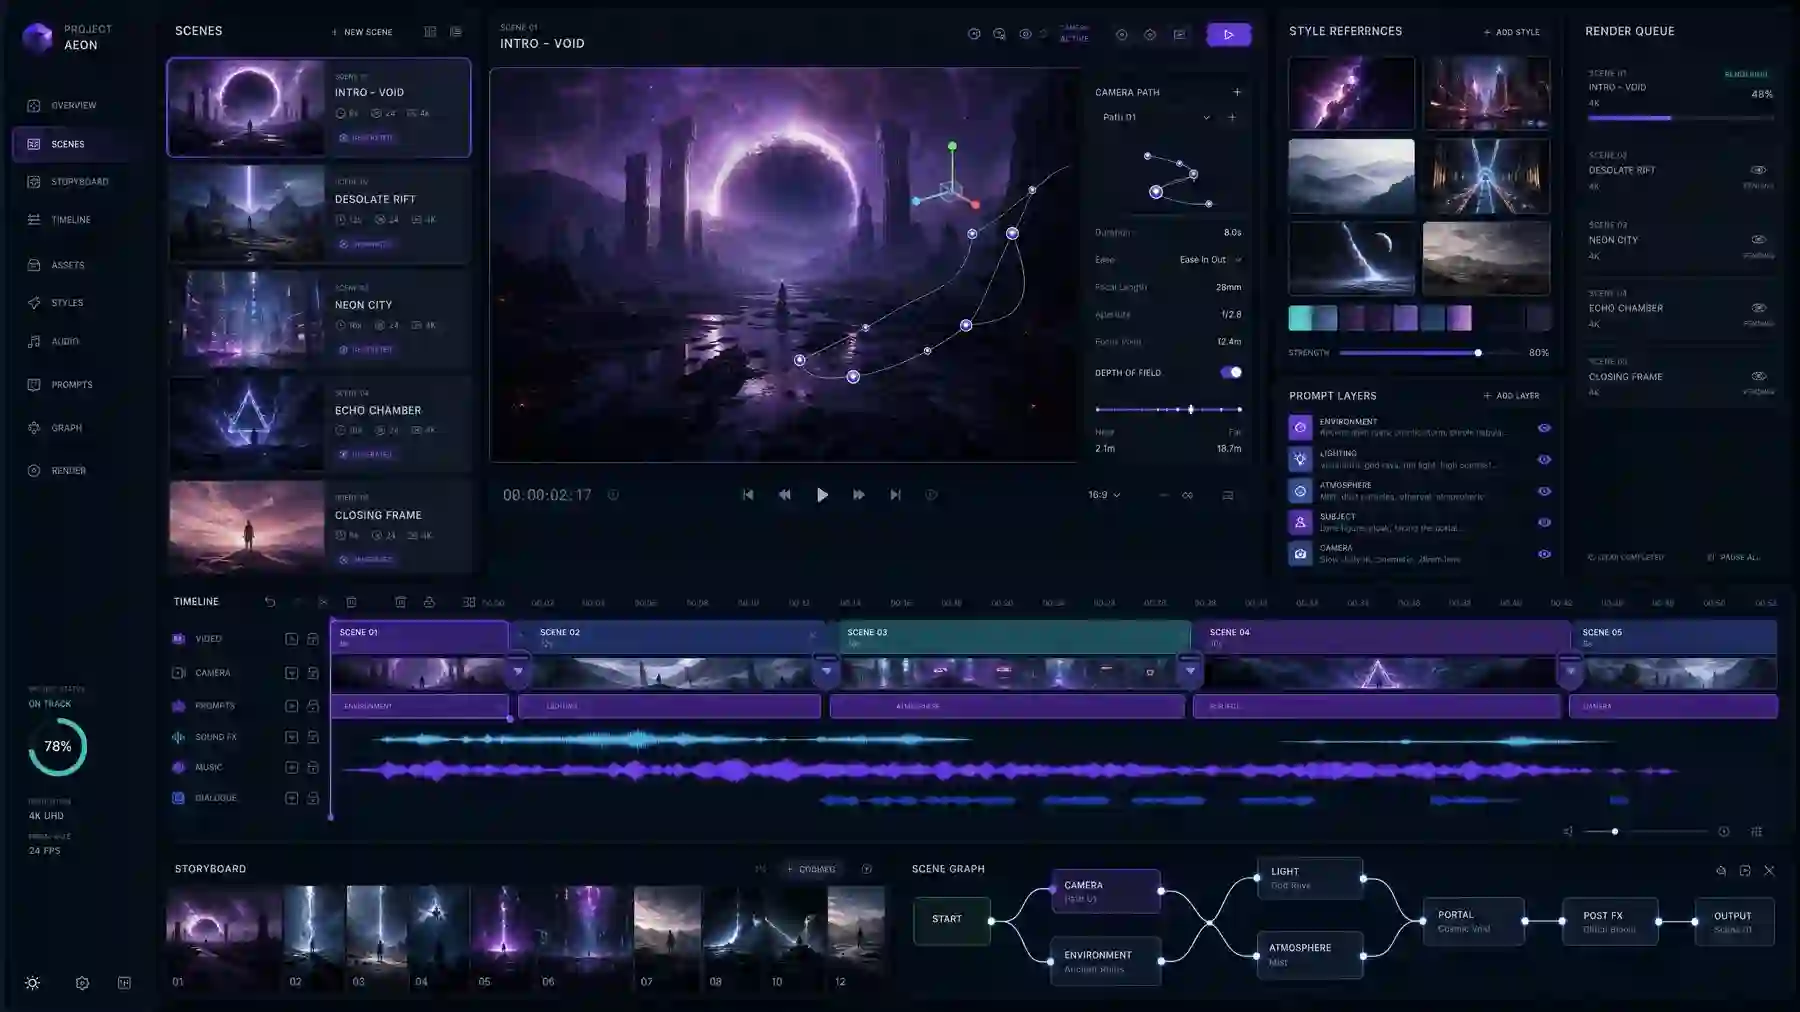The height and width of the screenshot is (1012, 1800).
Task: Hide the Environment prompt layer
Action: tap(1544, 428)
